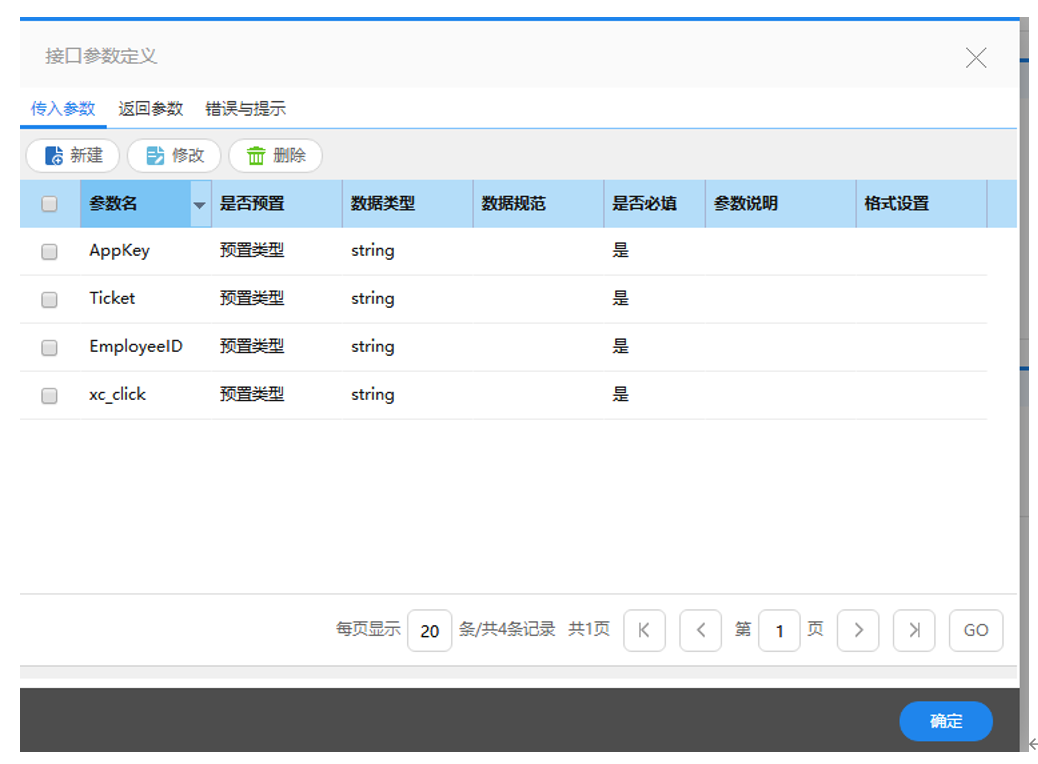Tick the checkbox for AppKey row
The width and height of the screenshot is (1038, 764).
[49, 252]
